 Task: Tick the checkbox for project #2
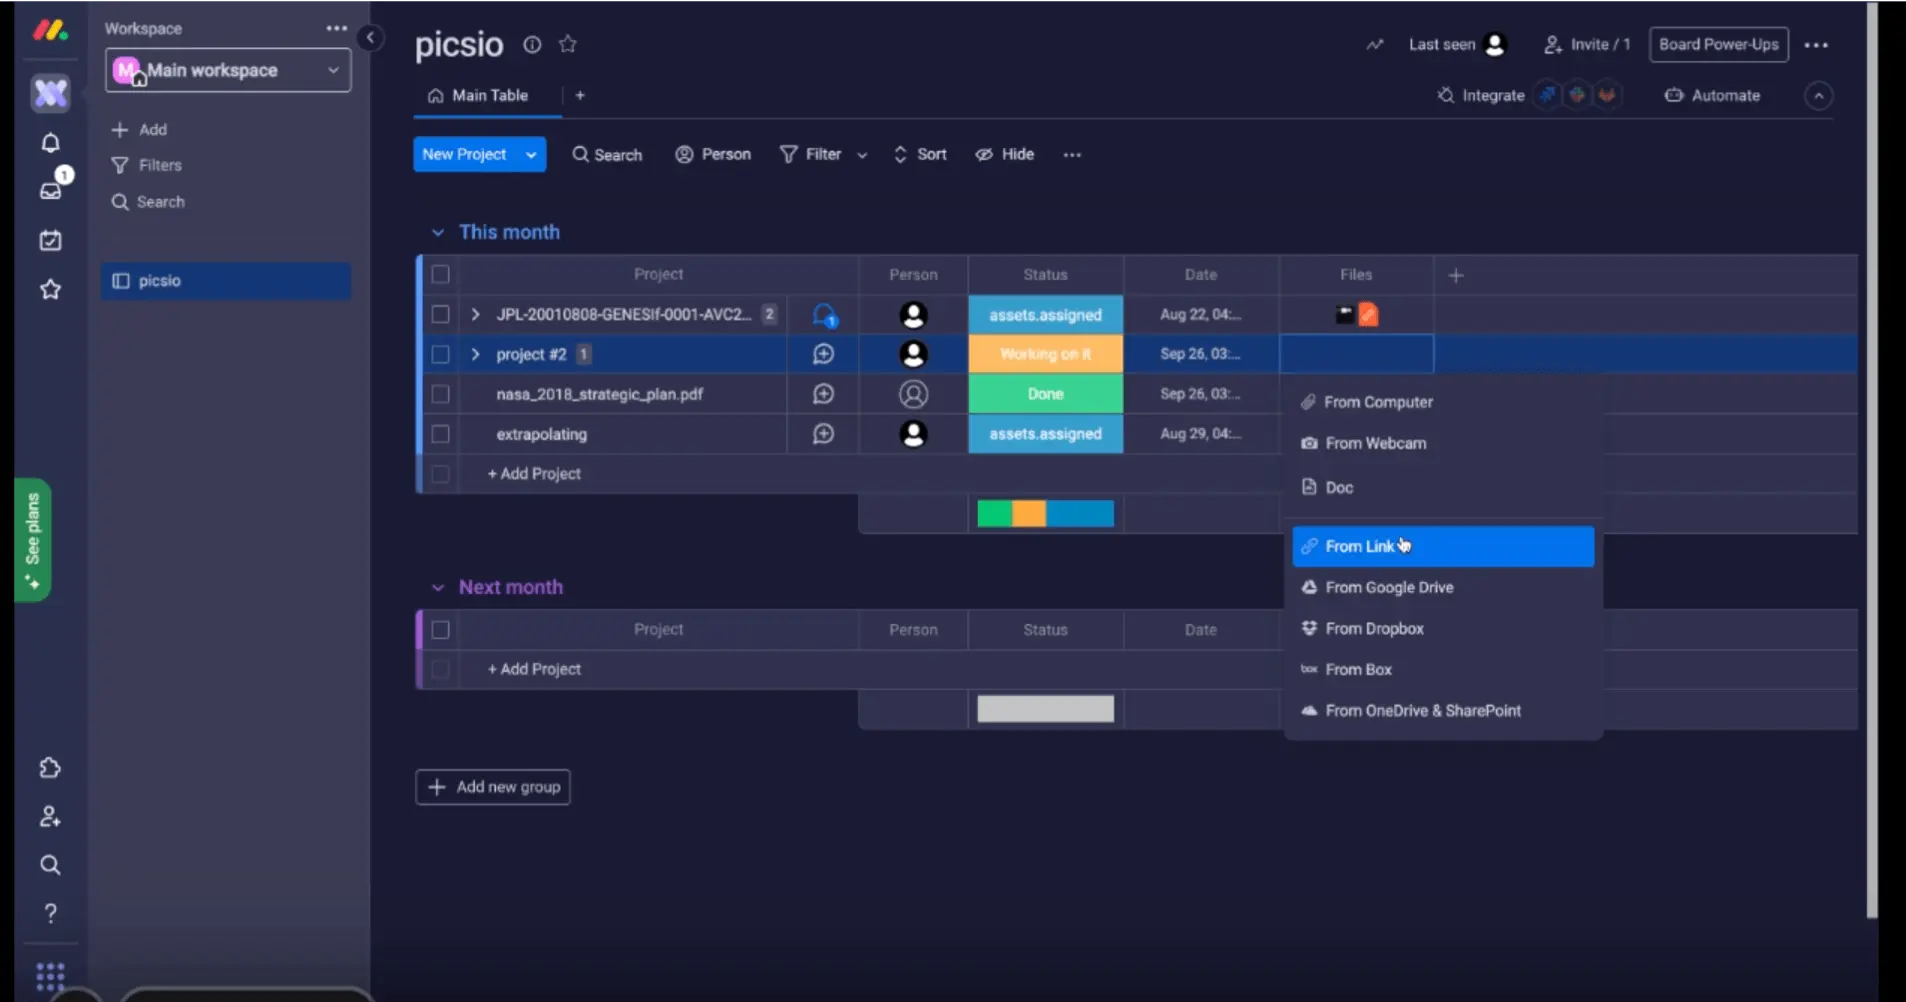440,354
